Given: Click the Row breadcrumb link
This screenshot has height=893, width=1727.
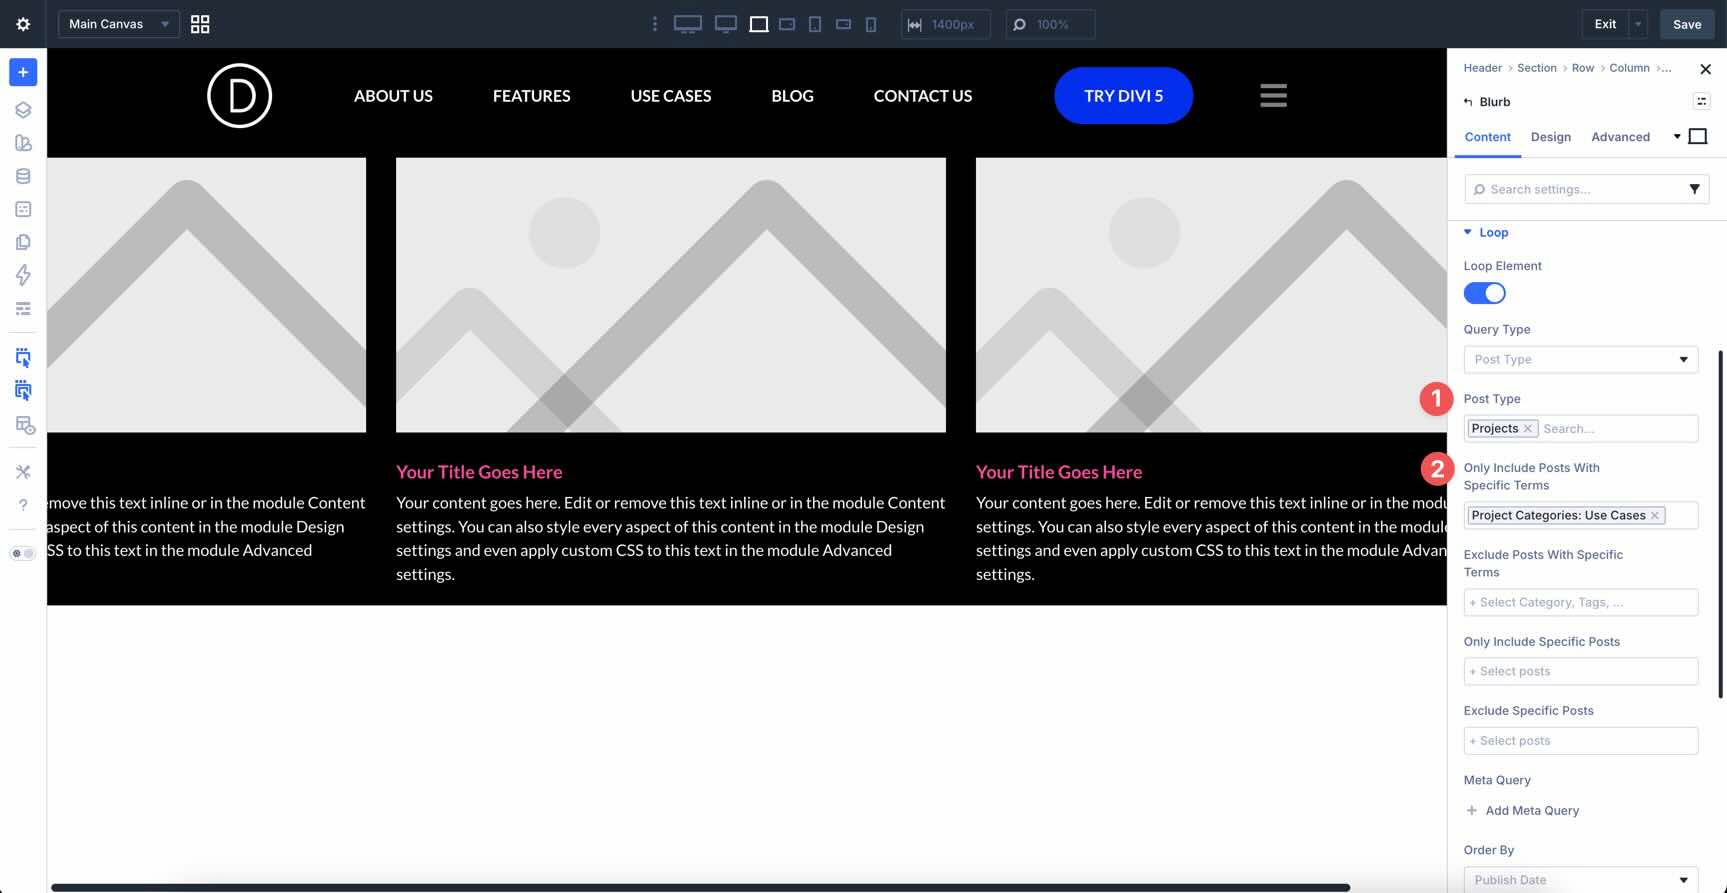Looking at the screenshot, I should click(x=1582, y=68).
